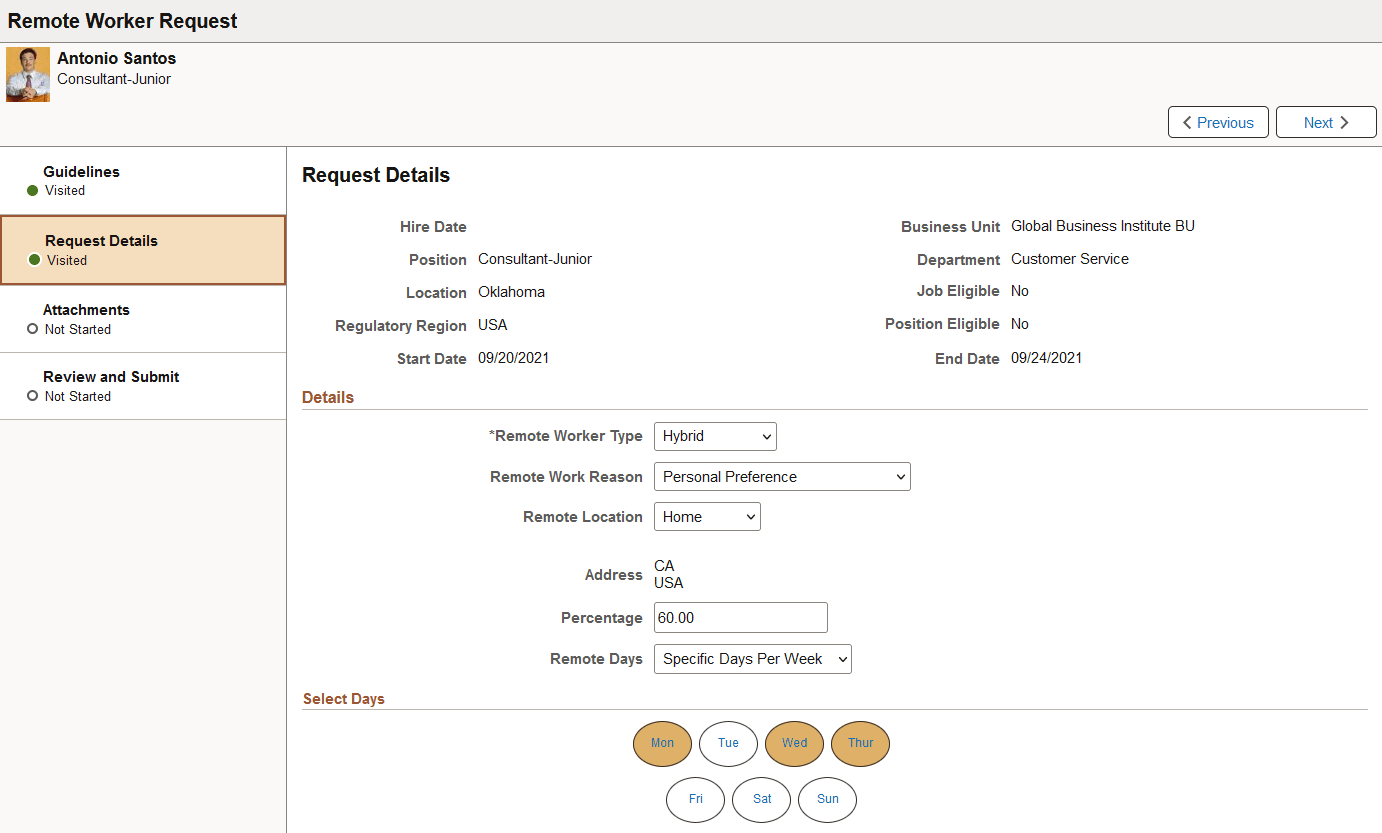Toggle off the Wed selection
Screen dimensions: 1382x833
[x=794, y=743]
